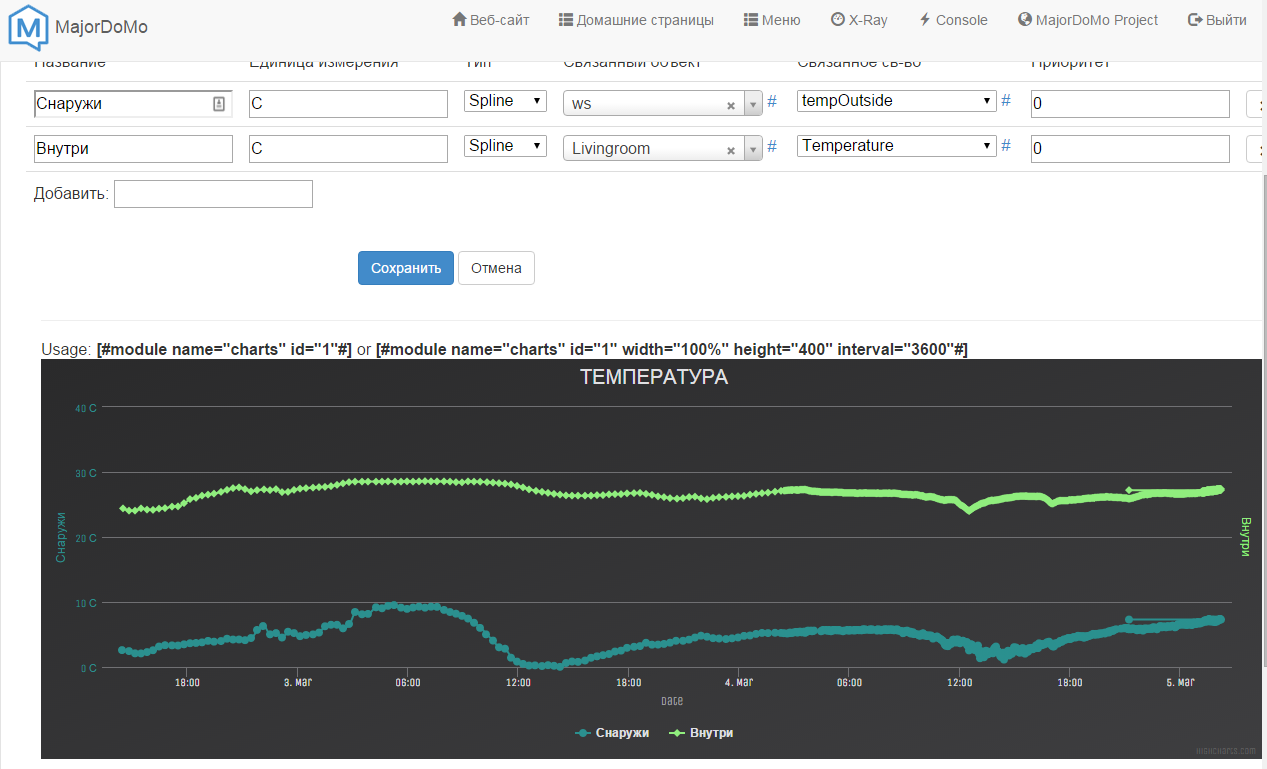Click the Сохранить button

[x=406, y=268]
